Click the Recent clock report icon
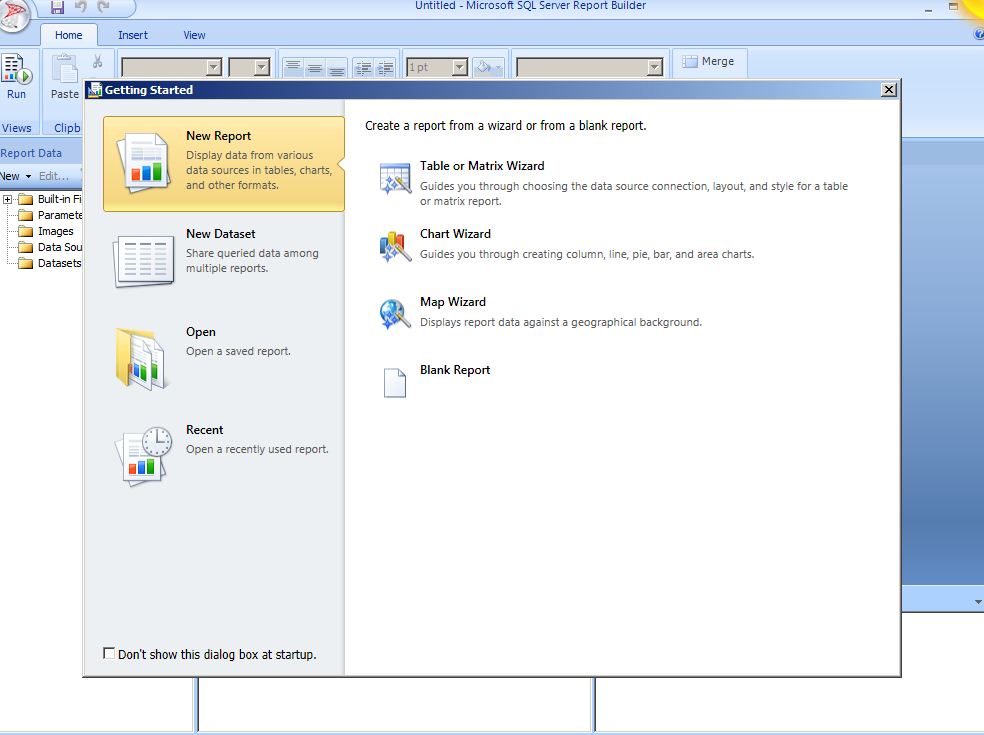Viewport: 984px width, 735px height. (x=144, y=456)
